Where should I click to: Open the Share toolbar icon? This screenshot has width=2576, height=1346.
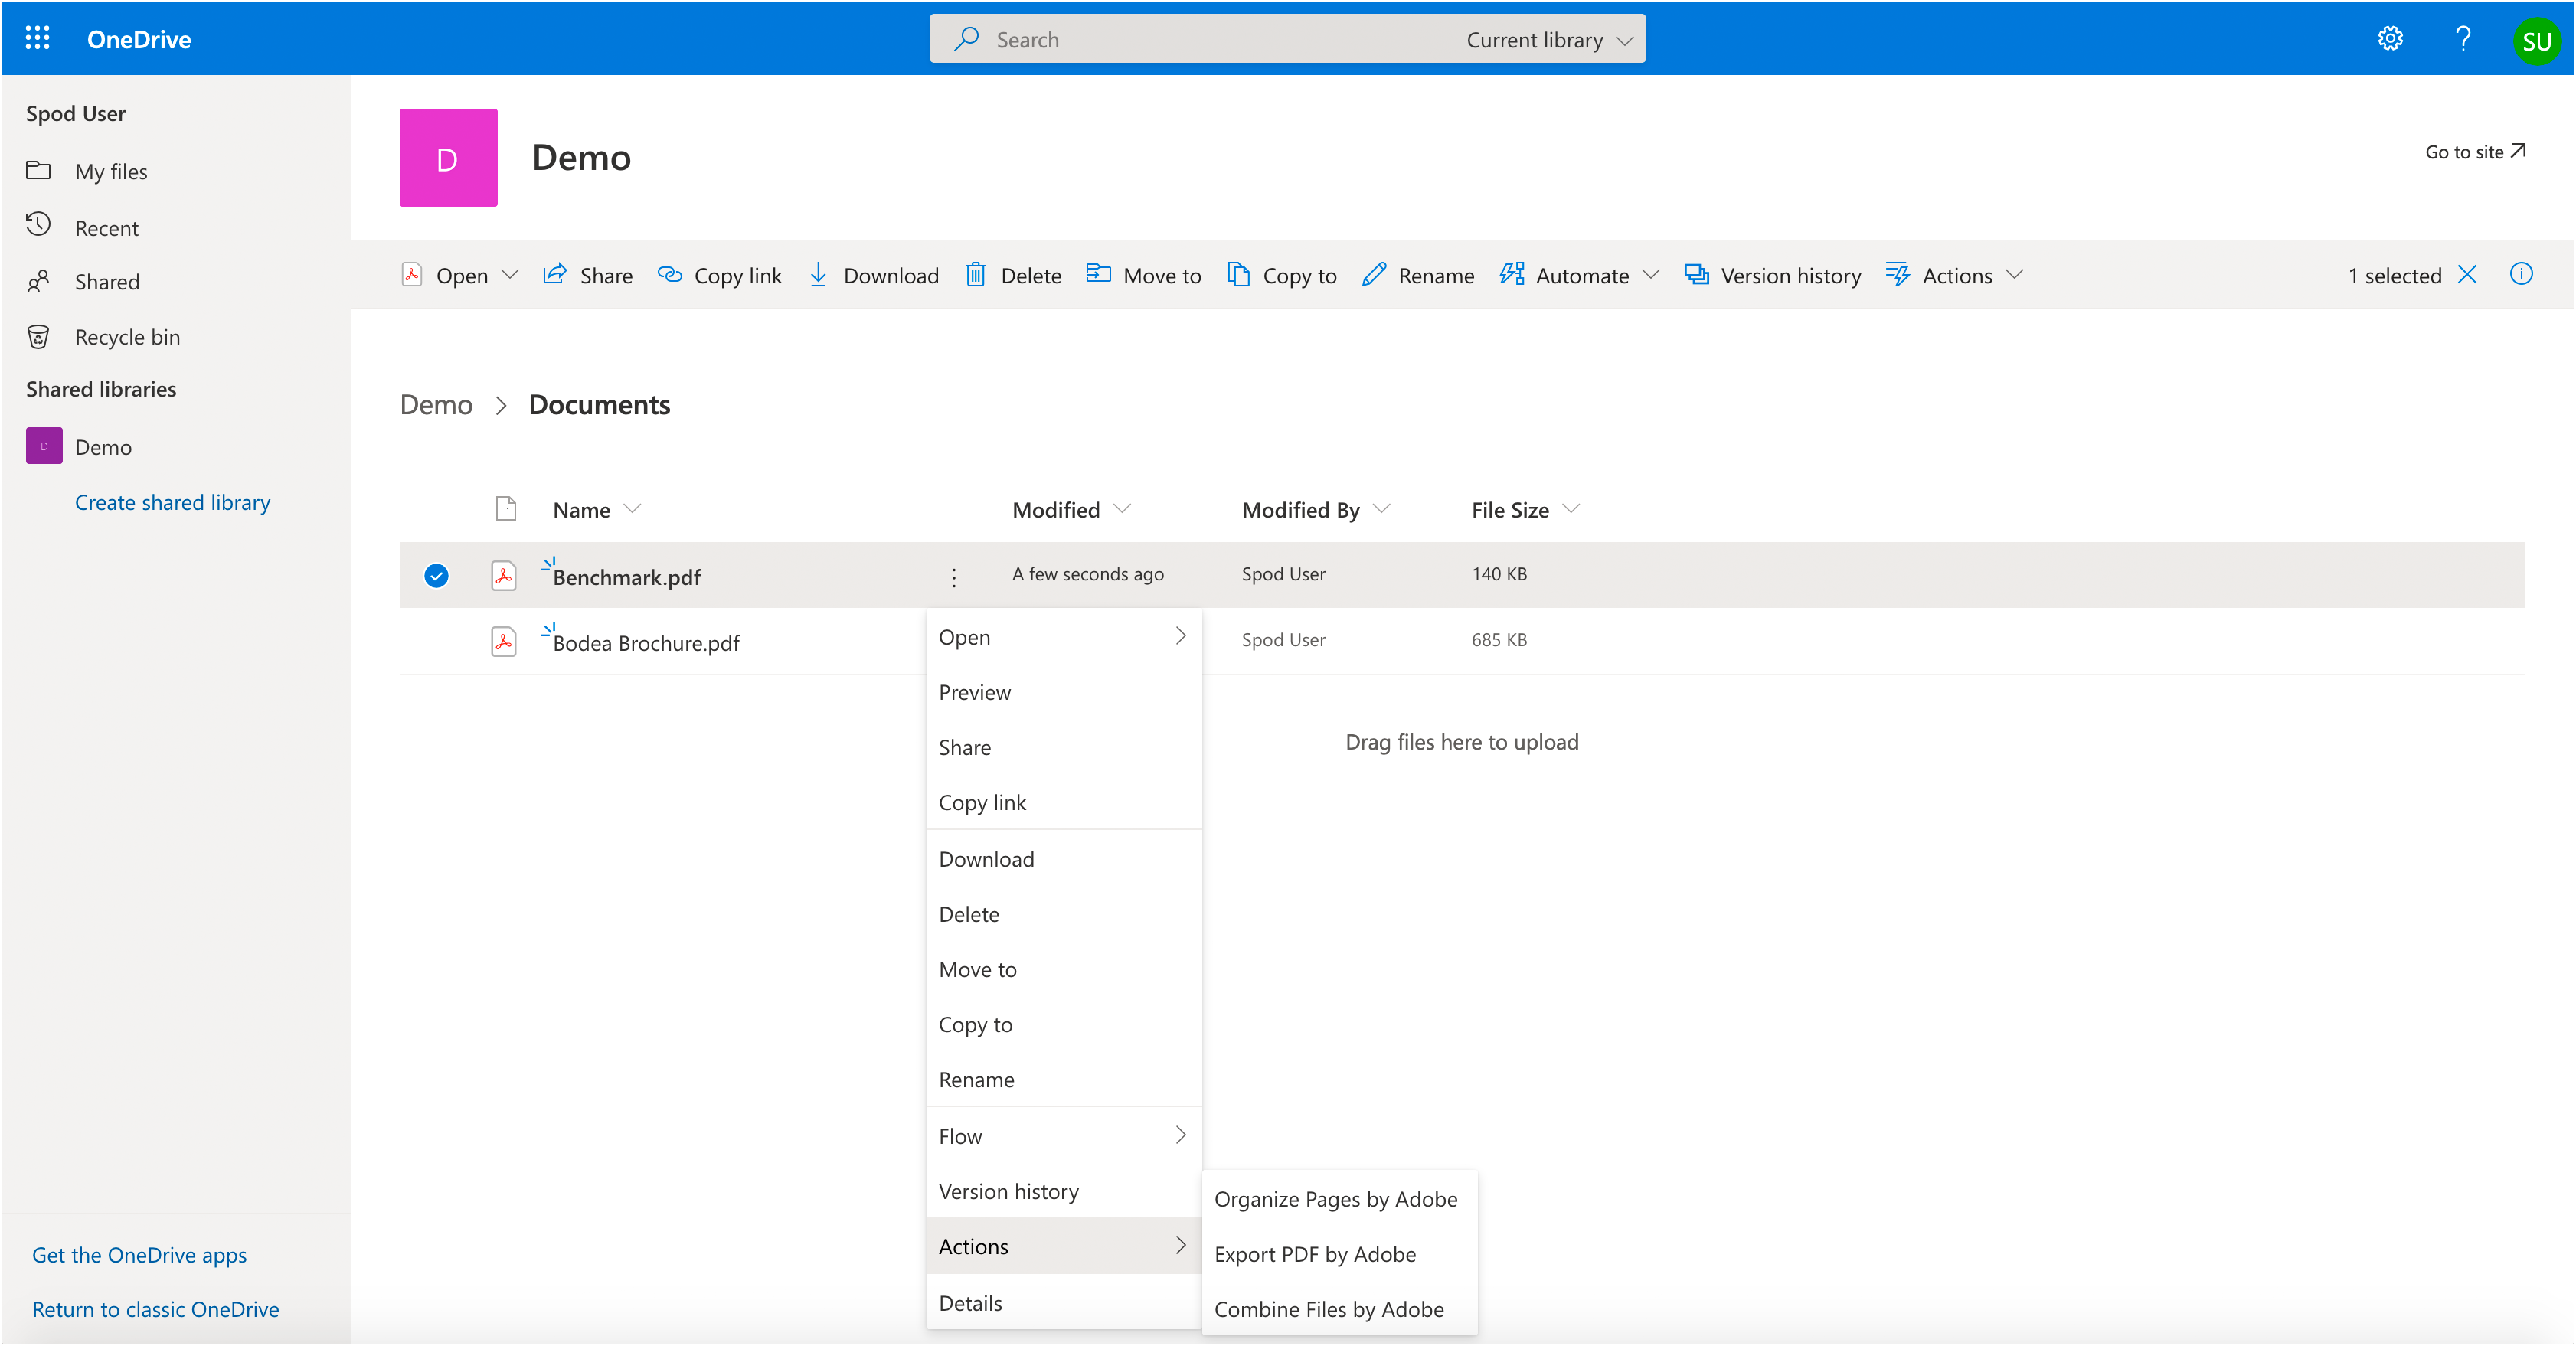pyautogui.click(x=556, y=275)
